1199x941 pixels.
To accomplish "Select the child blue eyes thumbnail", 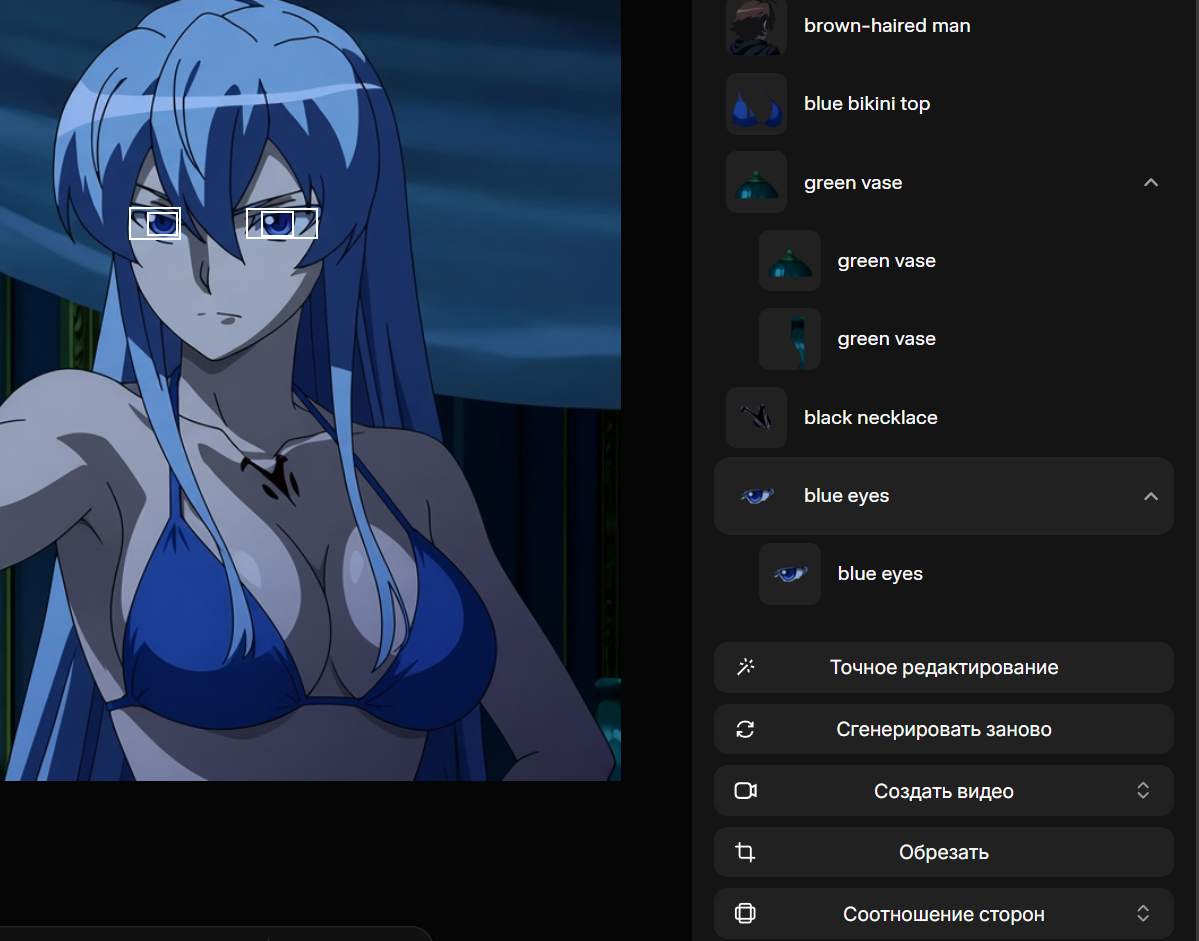I will [790, 574].
